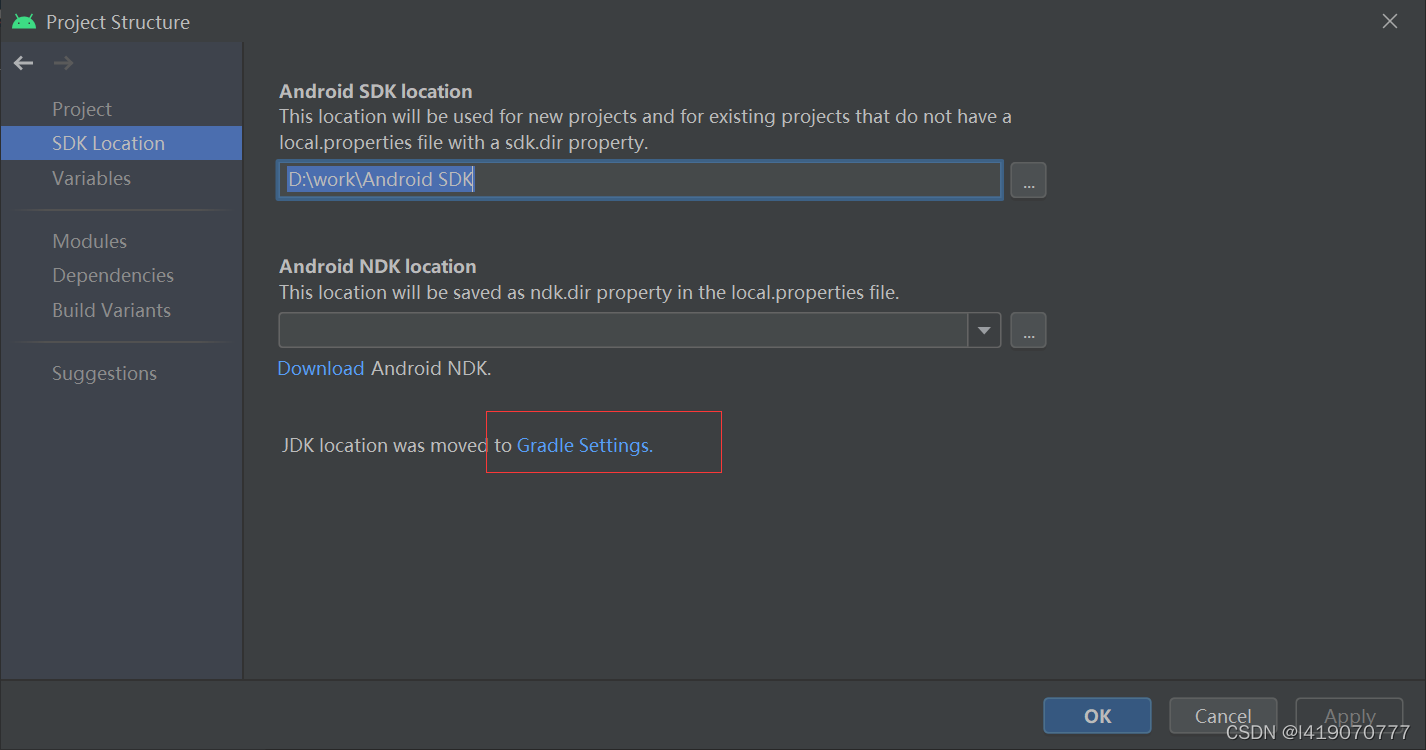Click the forward arrow navigation icon

click(63, 64)
